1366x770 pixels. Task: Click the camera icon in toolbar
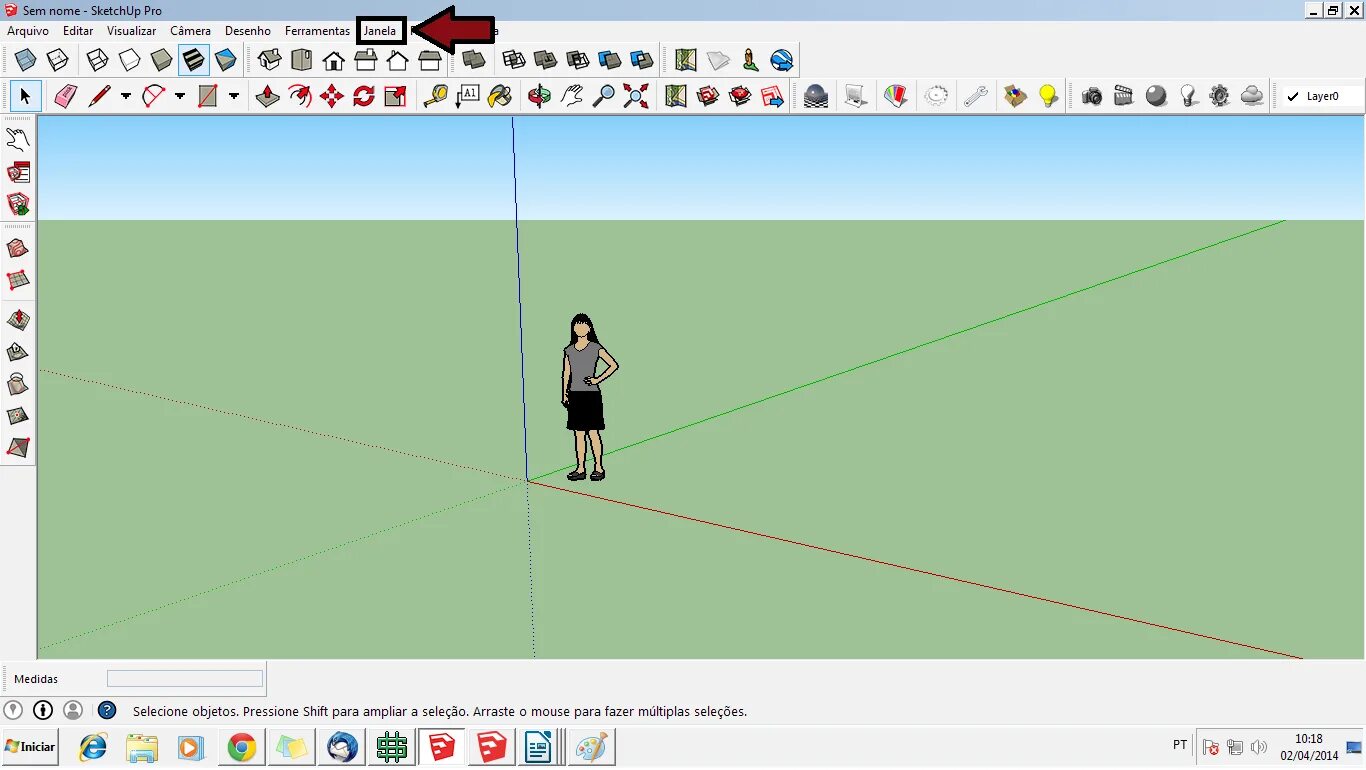tap(1092, 96)
